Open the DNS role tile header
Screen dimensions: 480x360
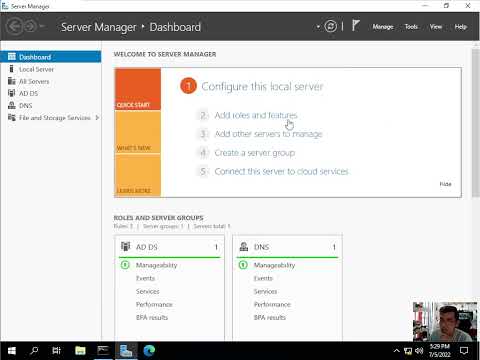point(287,247)
